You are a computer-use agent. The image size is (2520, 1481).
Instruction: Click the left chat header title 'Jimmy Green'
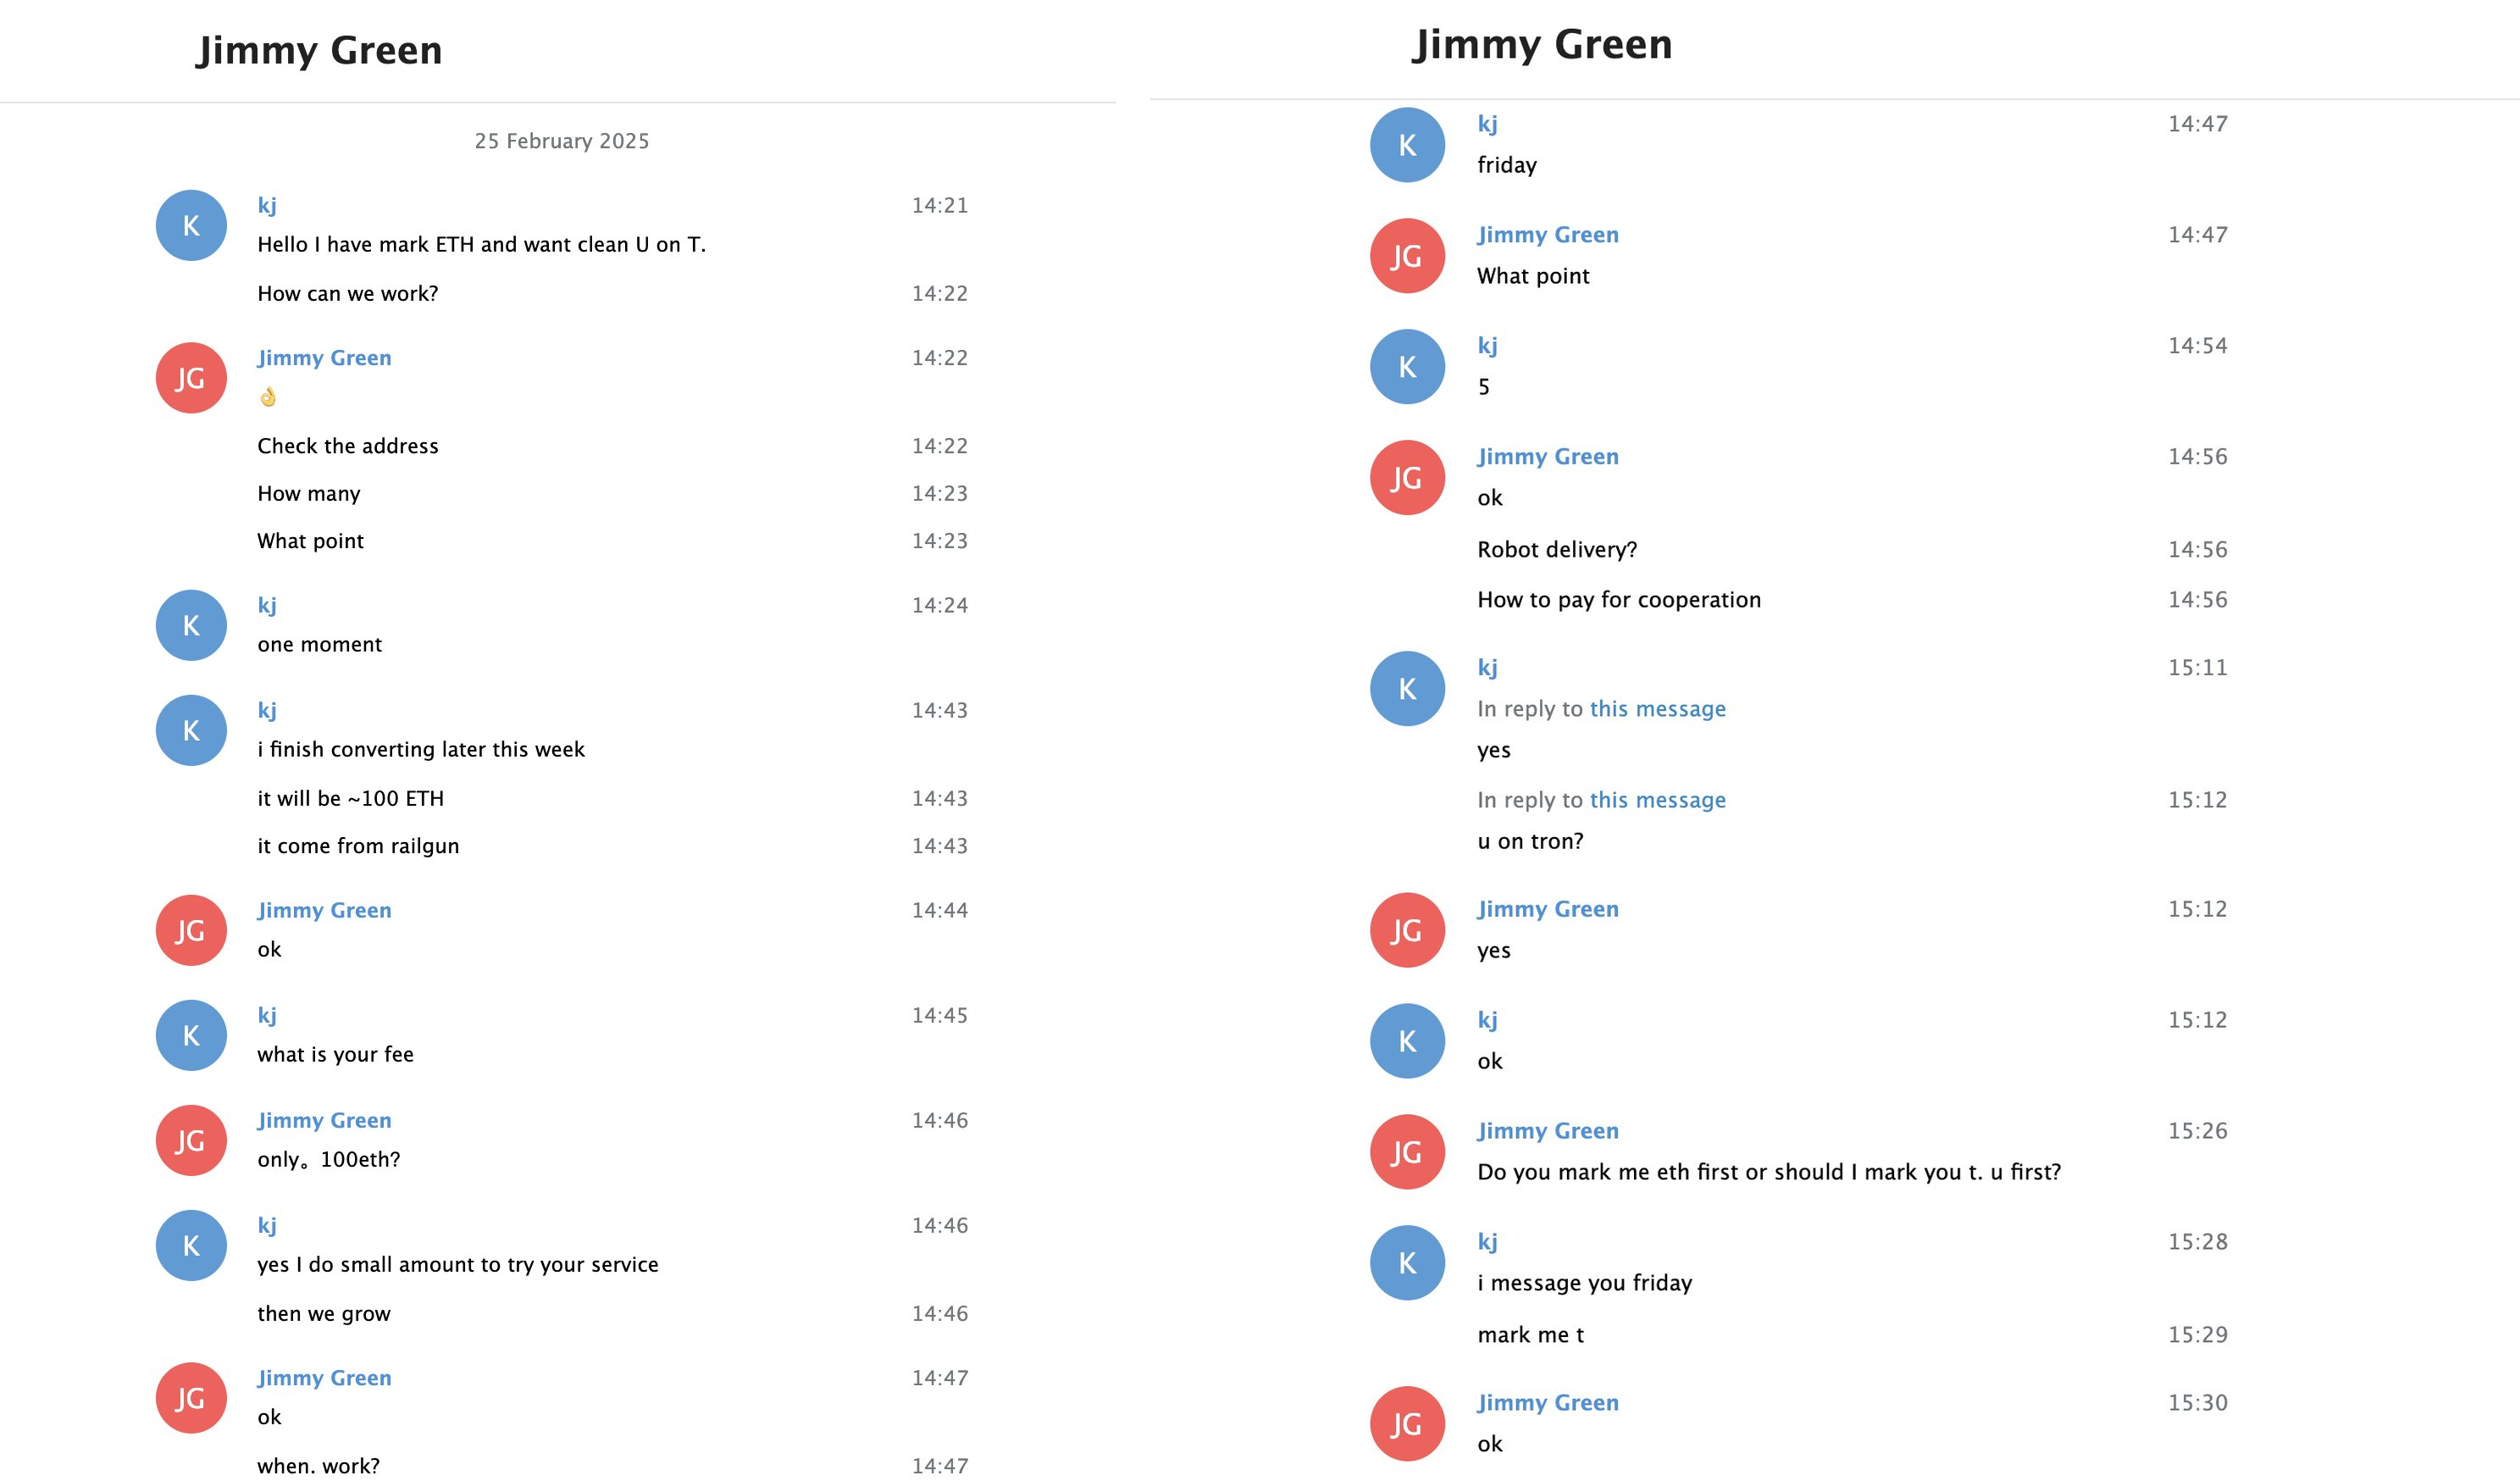pos(320,50)
